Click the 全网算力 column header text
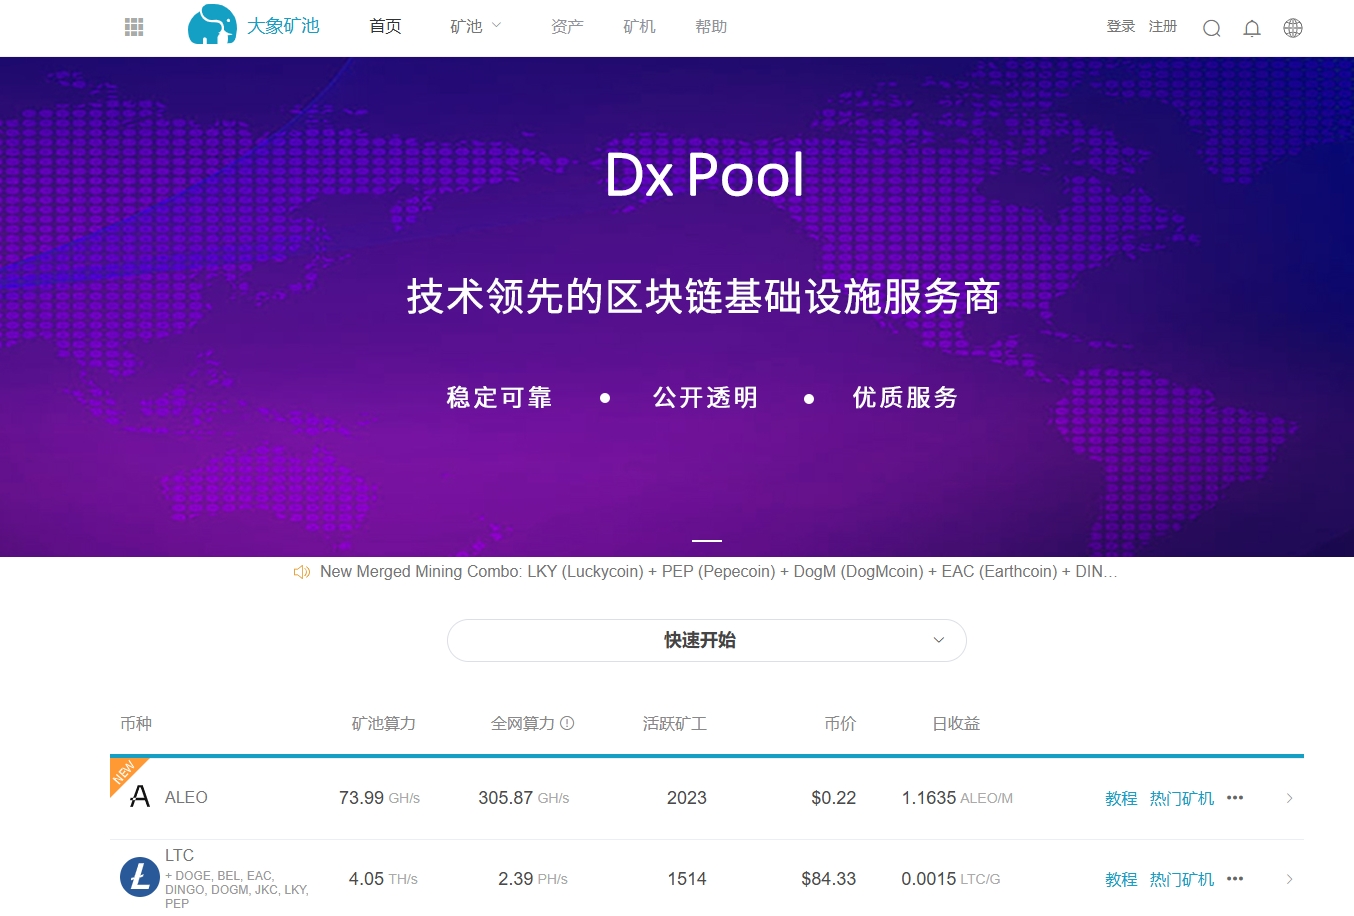The width and height of the screenshot is (1354, 916). [x=523, y=723]
